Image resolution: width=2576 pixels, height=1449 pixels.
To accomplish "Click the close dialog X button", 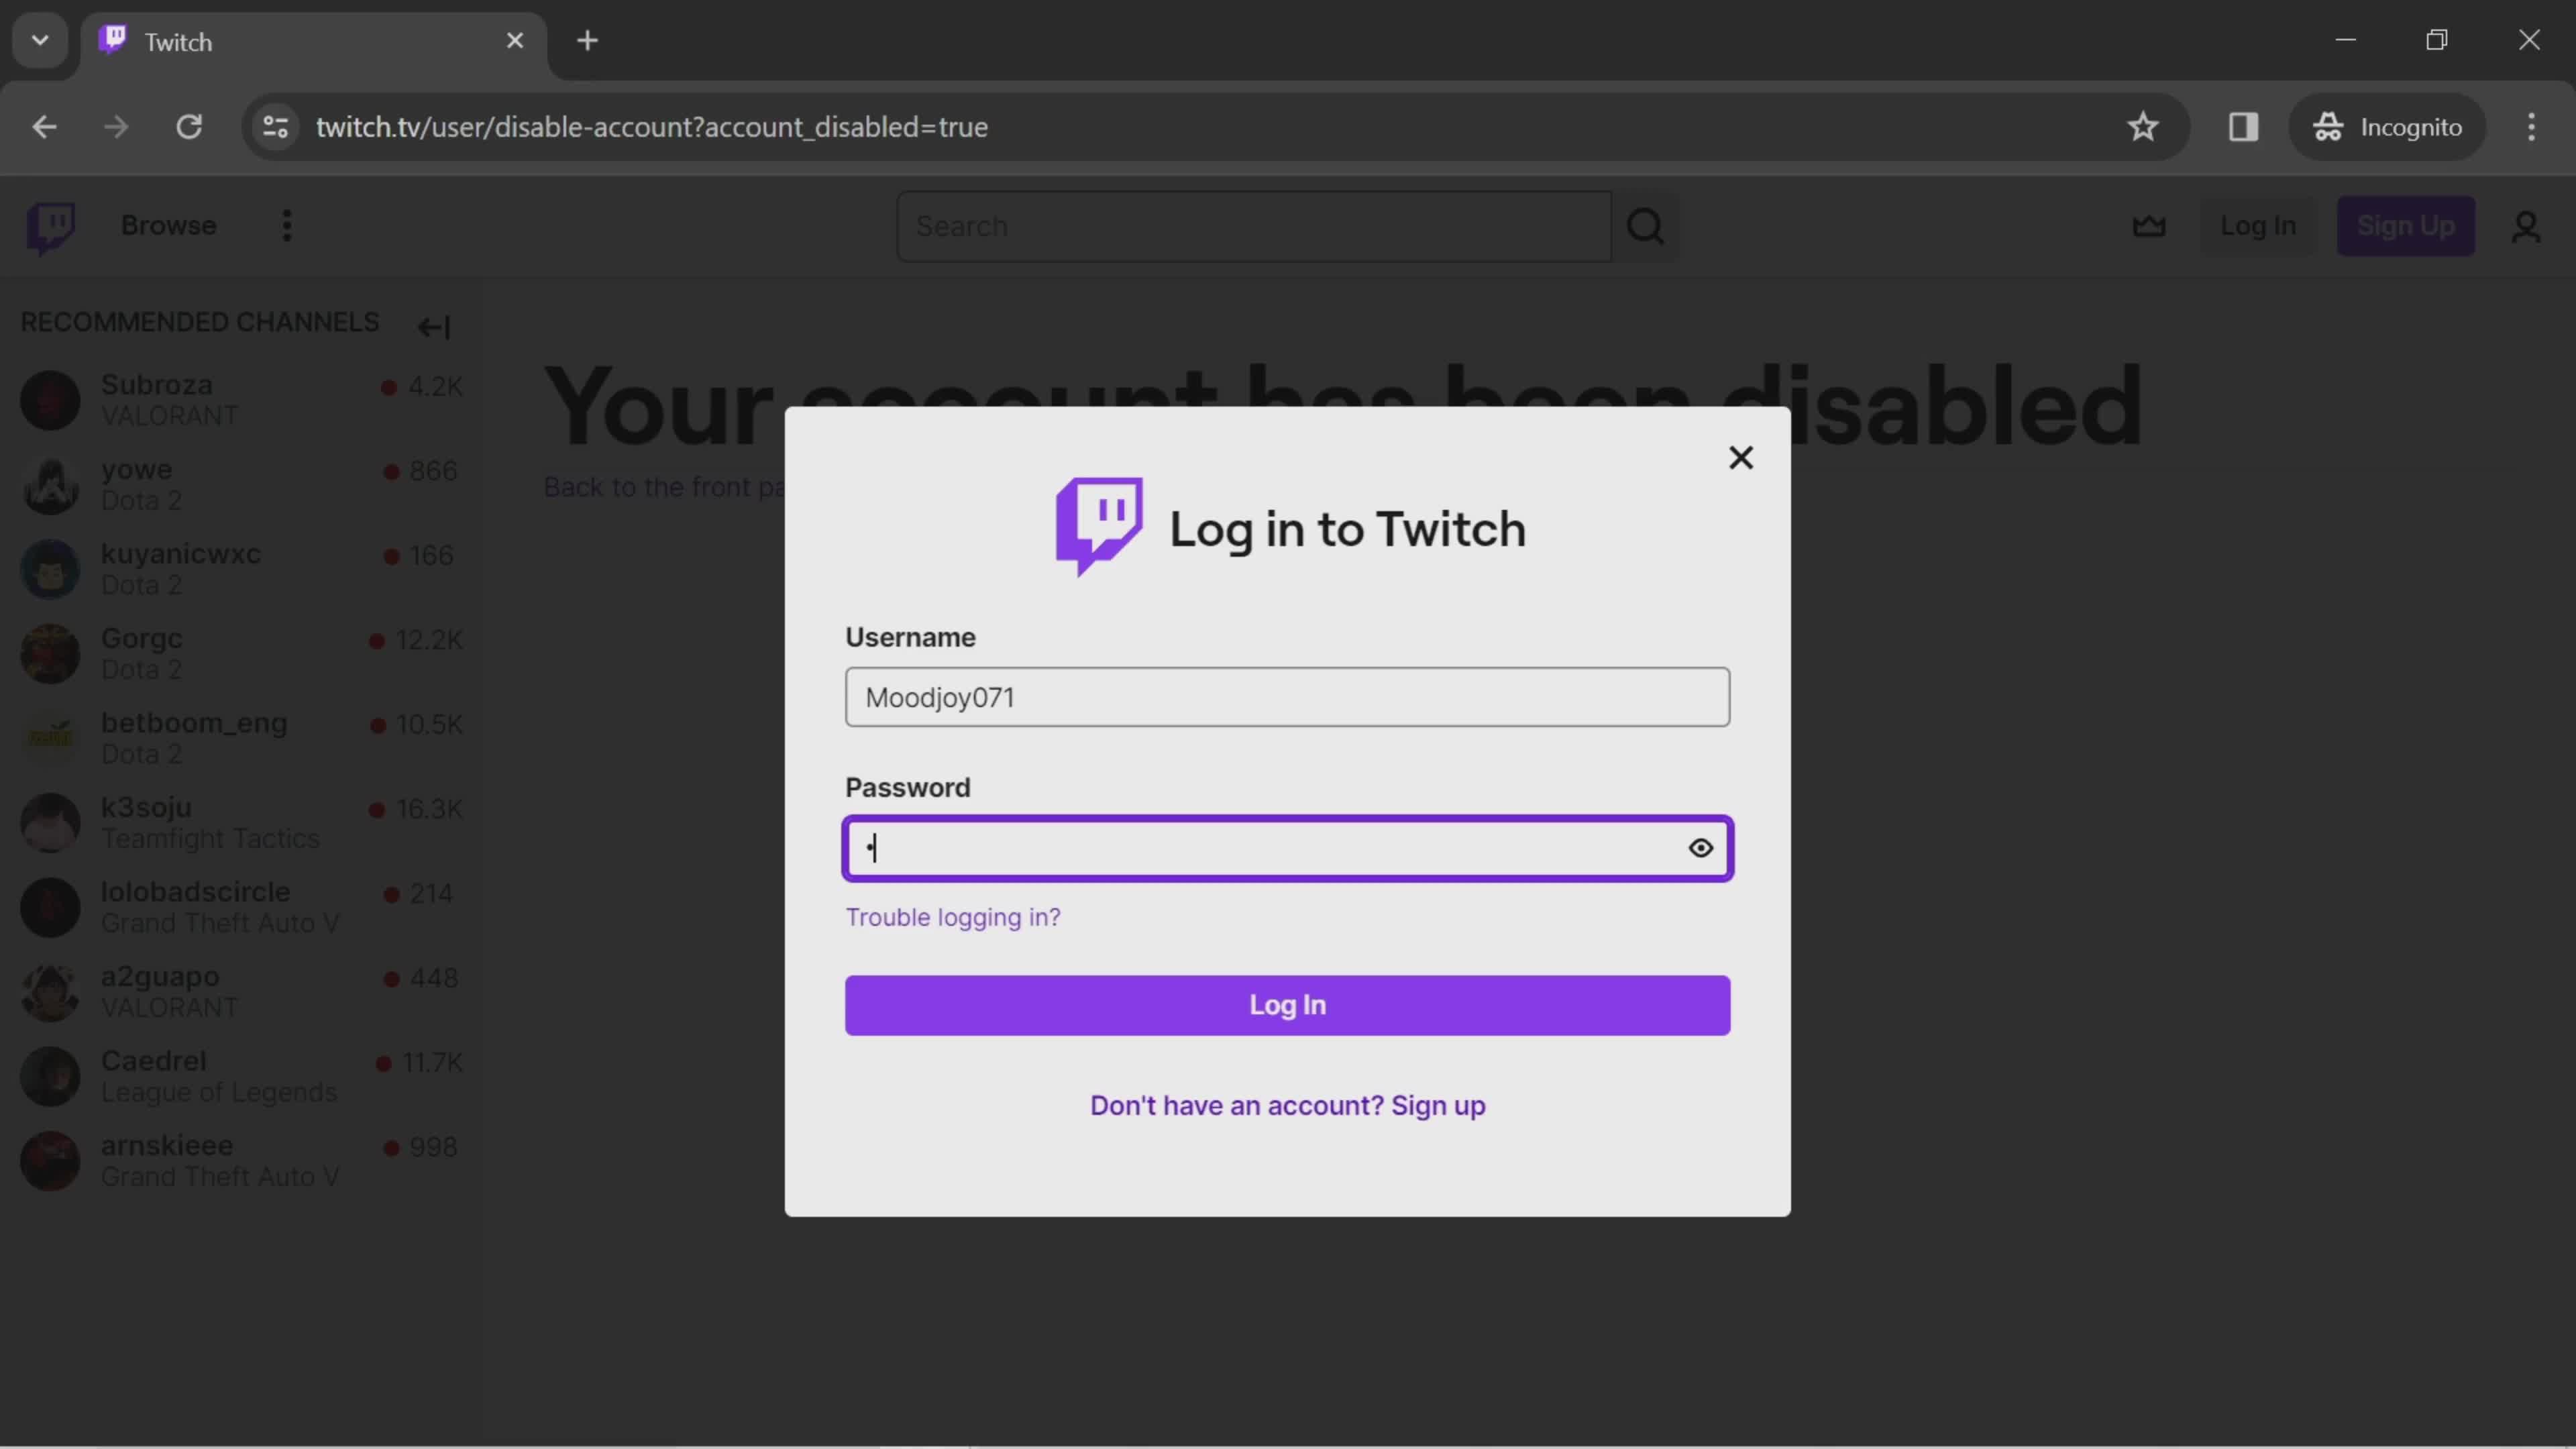I will tap(1741, 456).
